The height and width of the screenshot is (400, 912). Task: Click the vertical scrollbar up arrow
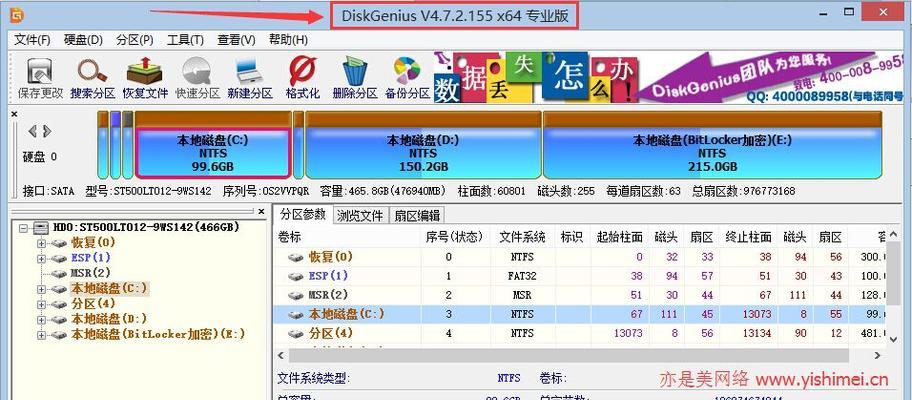[x=893, y=236]
